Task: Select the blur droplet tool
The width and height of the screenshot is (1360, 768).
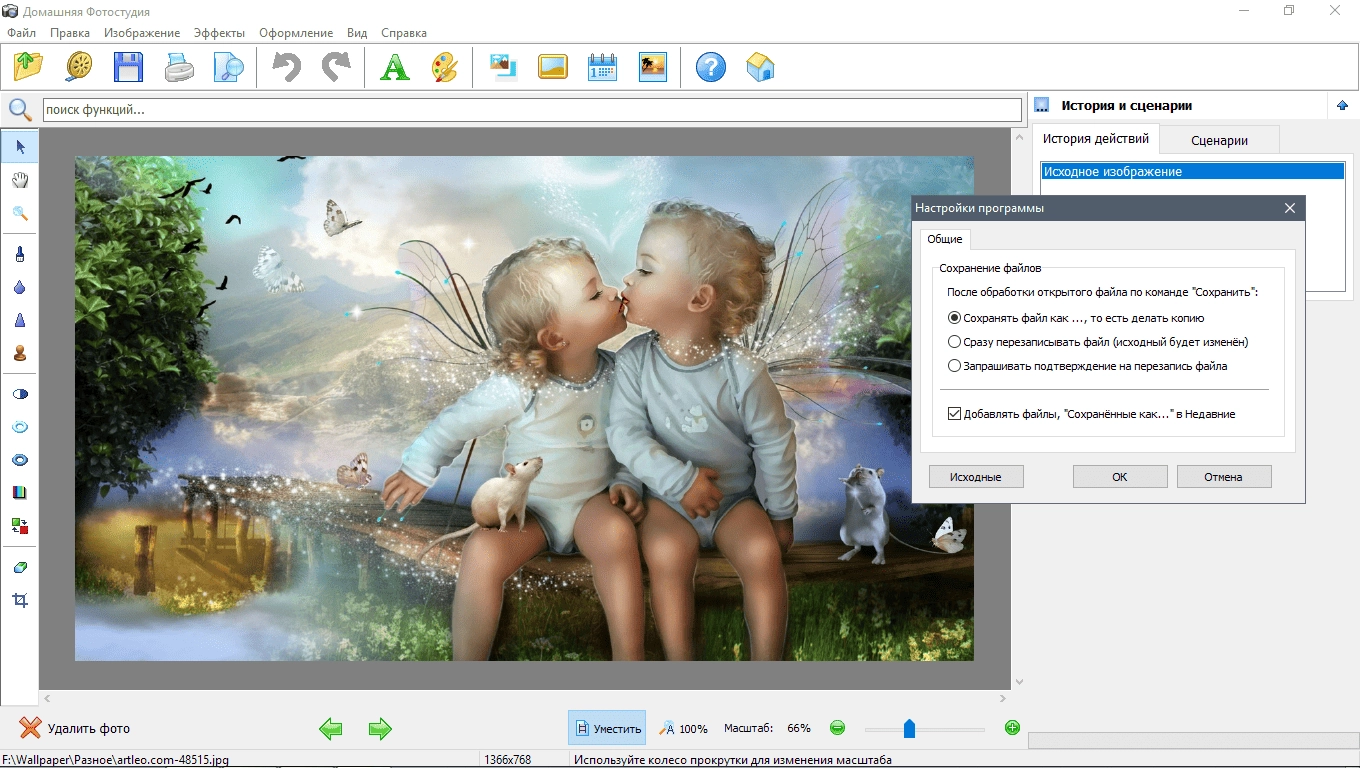Action: 20,287
